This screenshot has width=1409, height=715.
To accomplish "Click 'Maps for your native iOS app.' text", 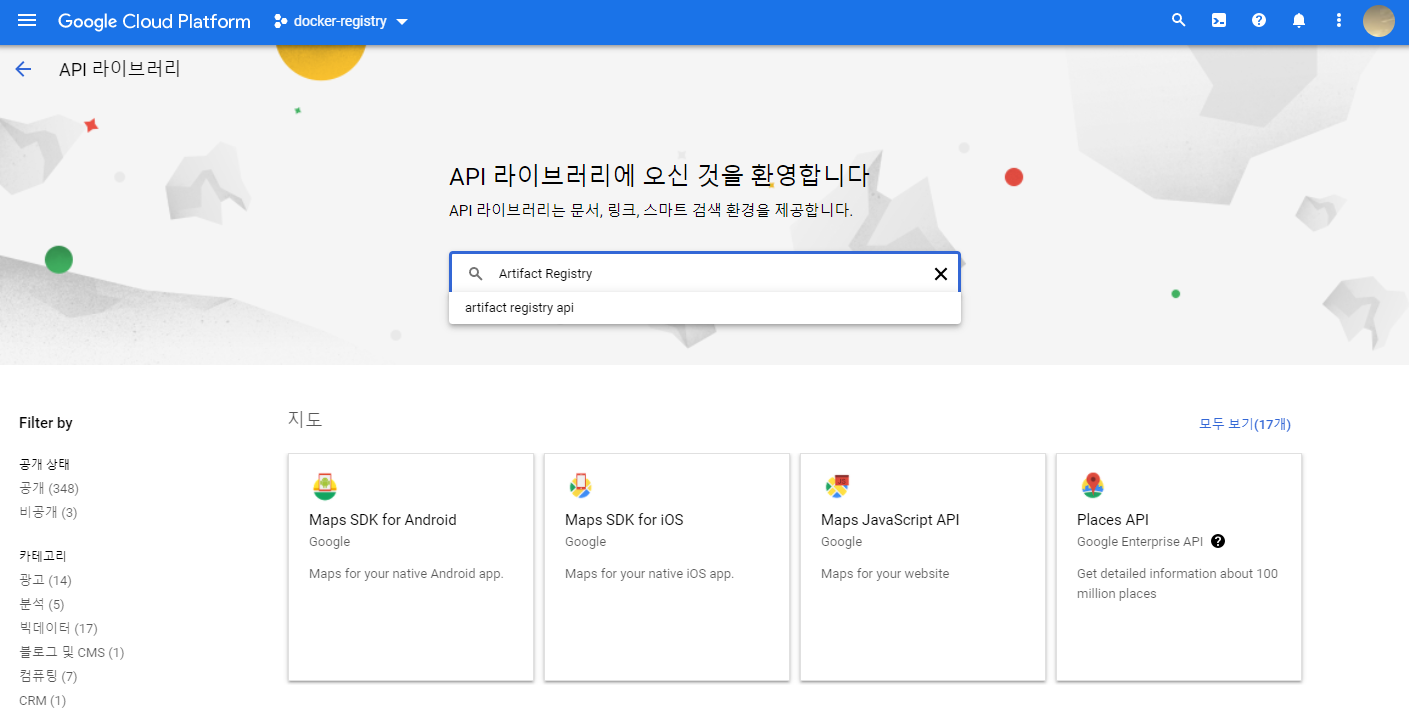I will 649,574.
